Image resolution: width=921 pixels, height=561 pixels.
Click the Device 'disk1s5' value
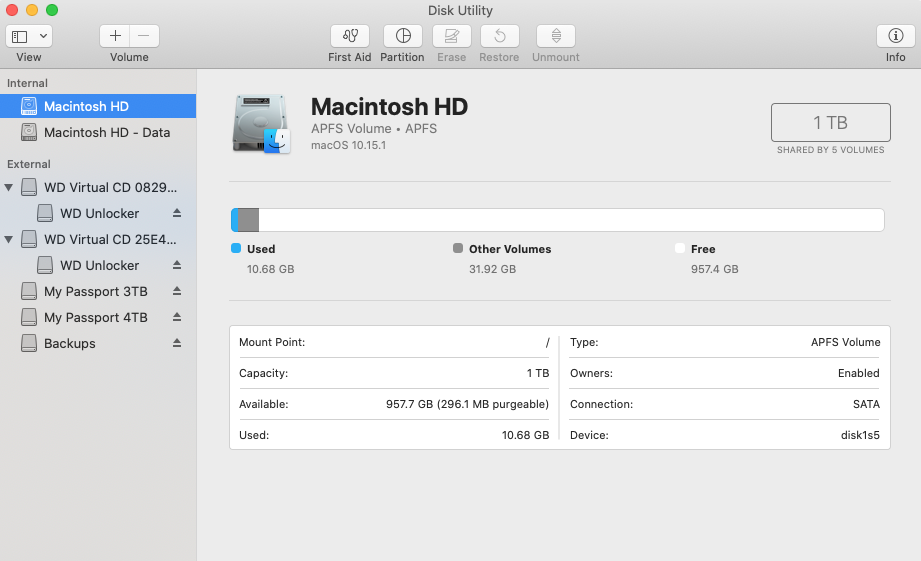pyautogui.click(x=860, y=435)
